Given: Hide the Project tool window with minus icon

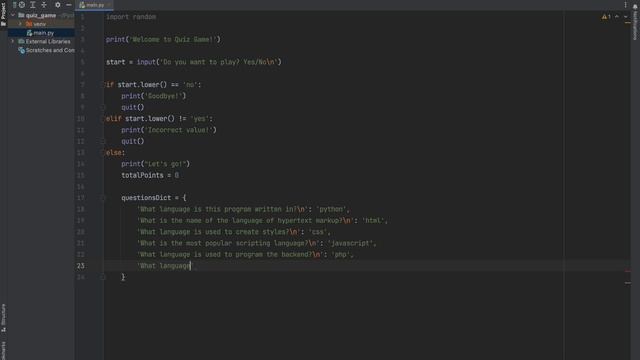Looking at the screenshot, I should pyautogui.click(x=69, y=4).
